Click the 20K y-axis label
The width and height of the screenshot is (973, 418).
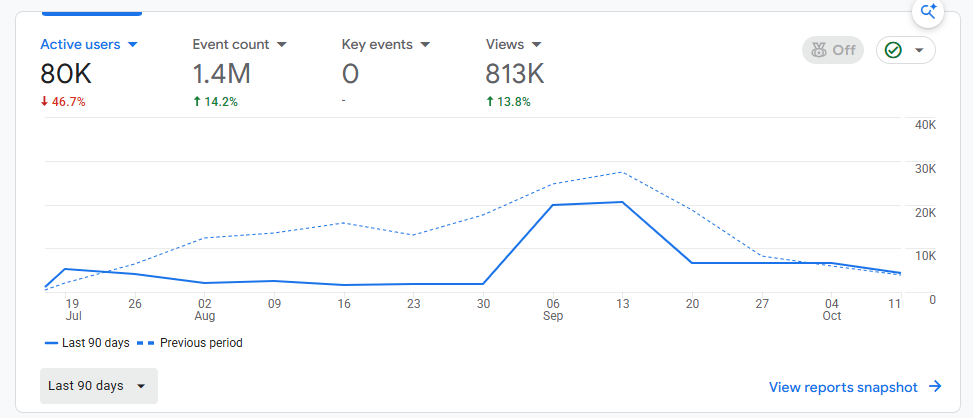click(925, 212)
